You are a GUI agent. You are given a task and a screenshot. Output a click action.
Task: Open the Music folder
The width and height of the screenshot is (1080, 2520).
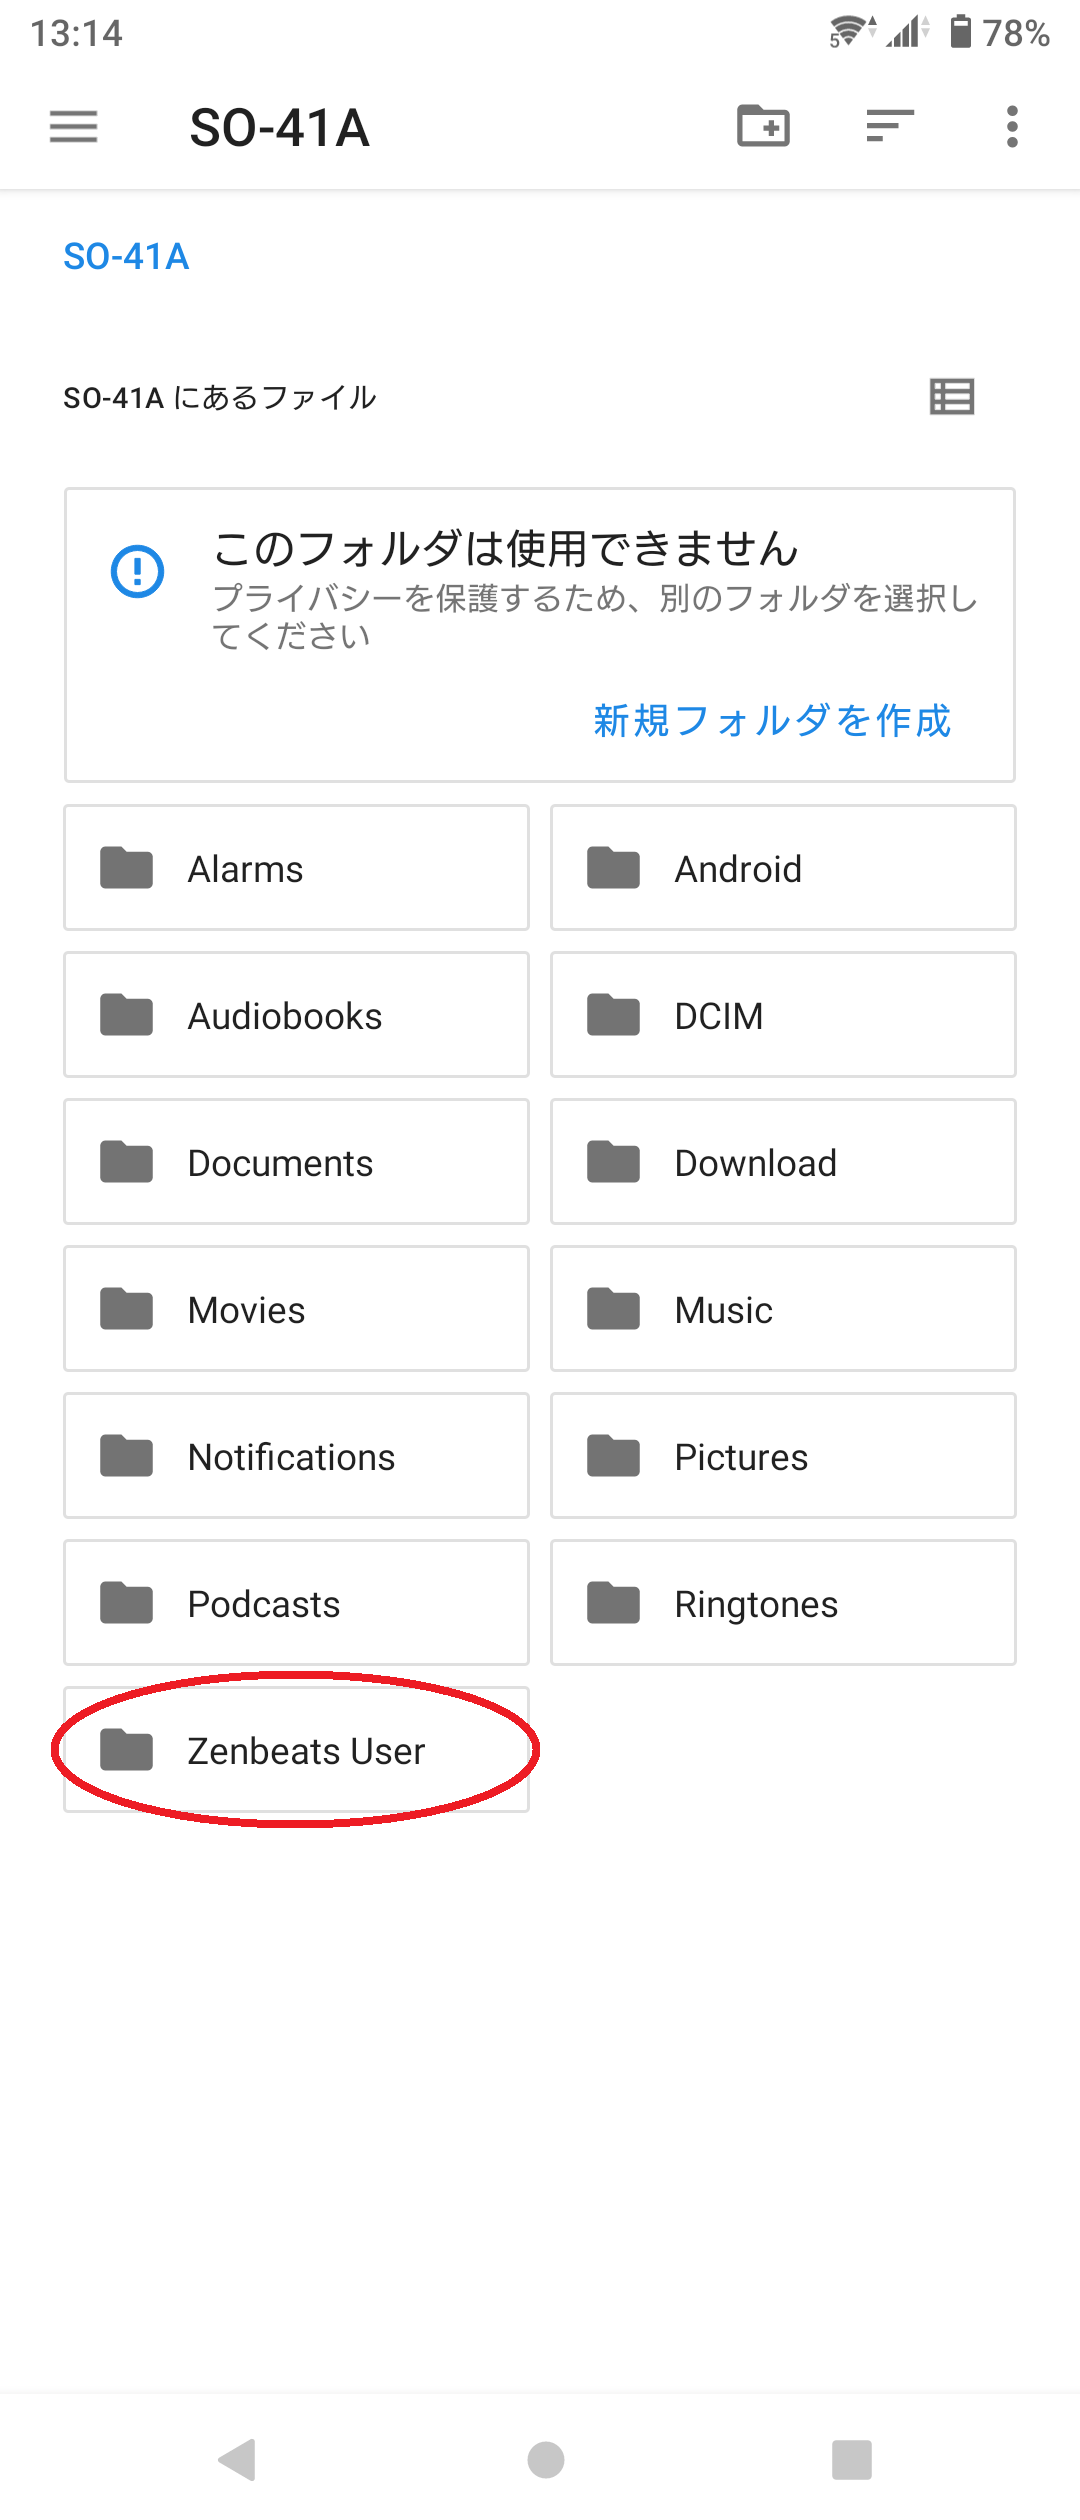[x=783, y=1309]
